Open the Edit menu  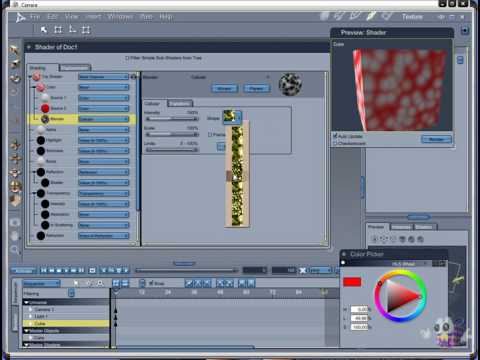52,17
